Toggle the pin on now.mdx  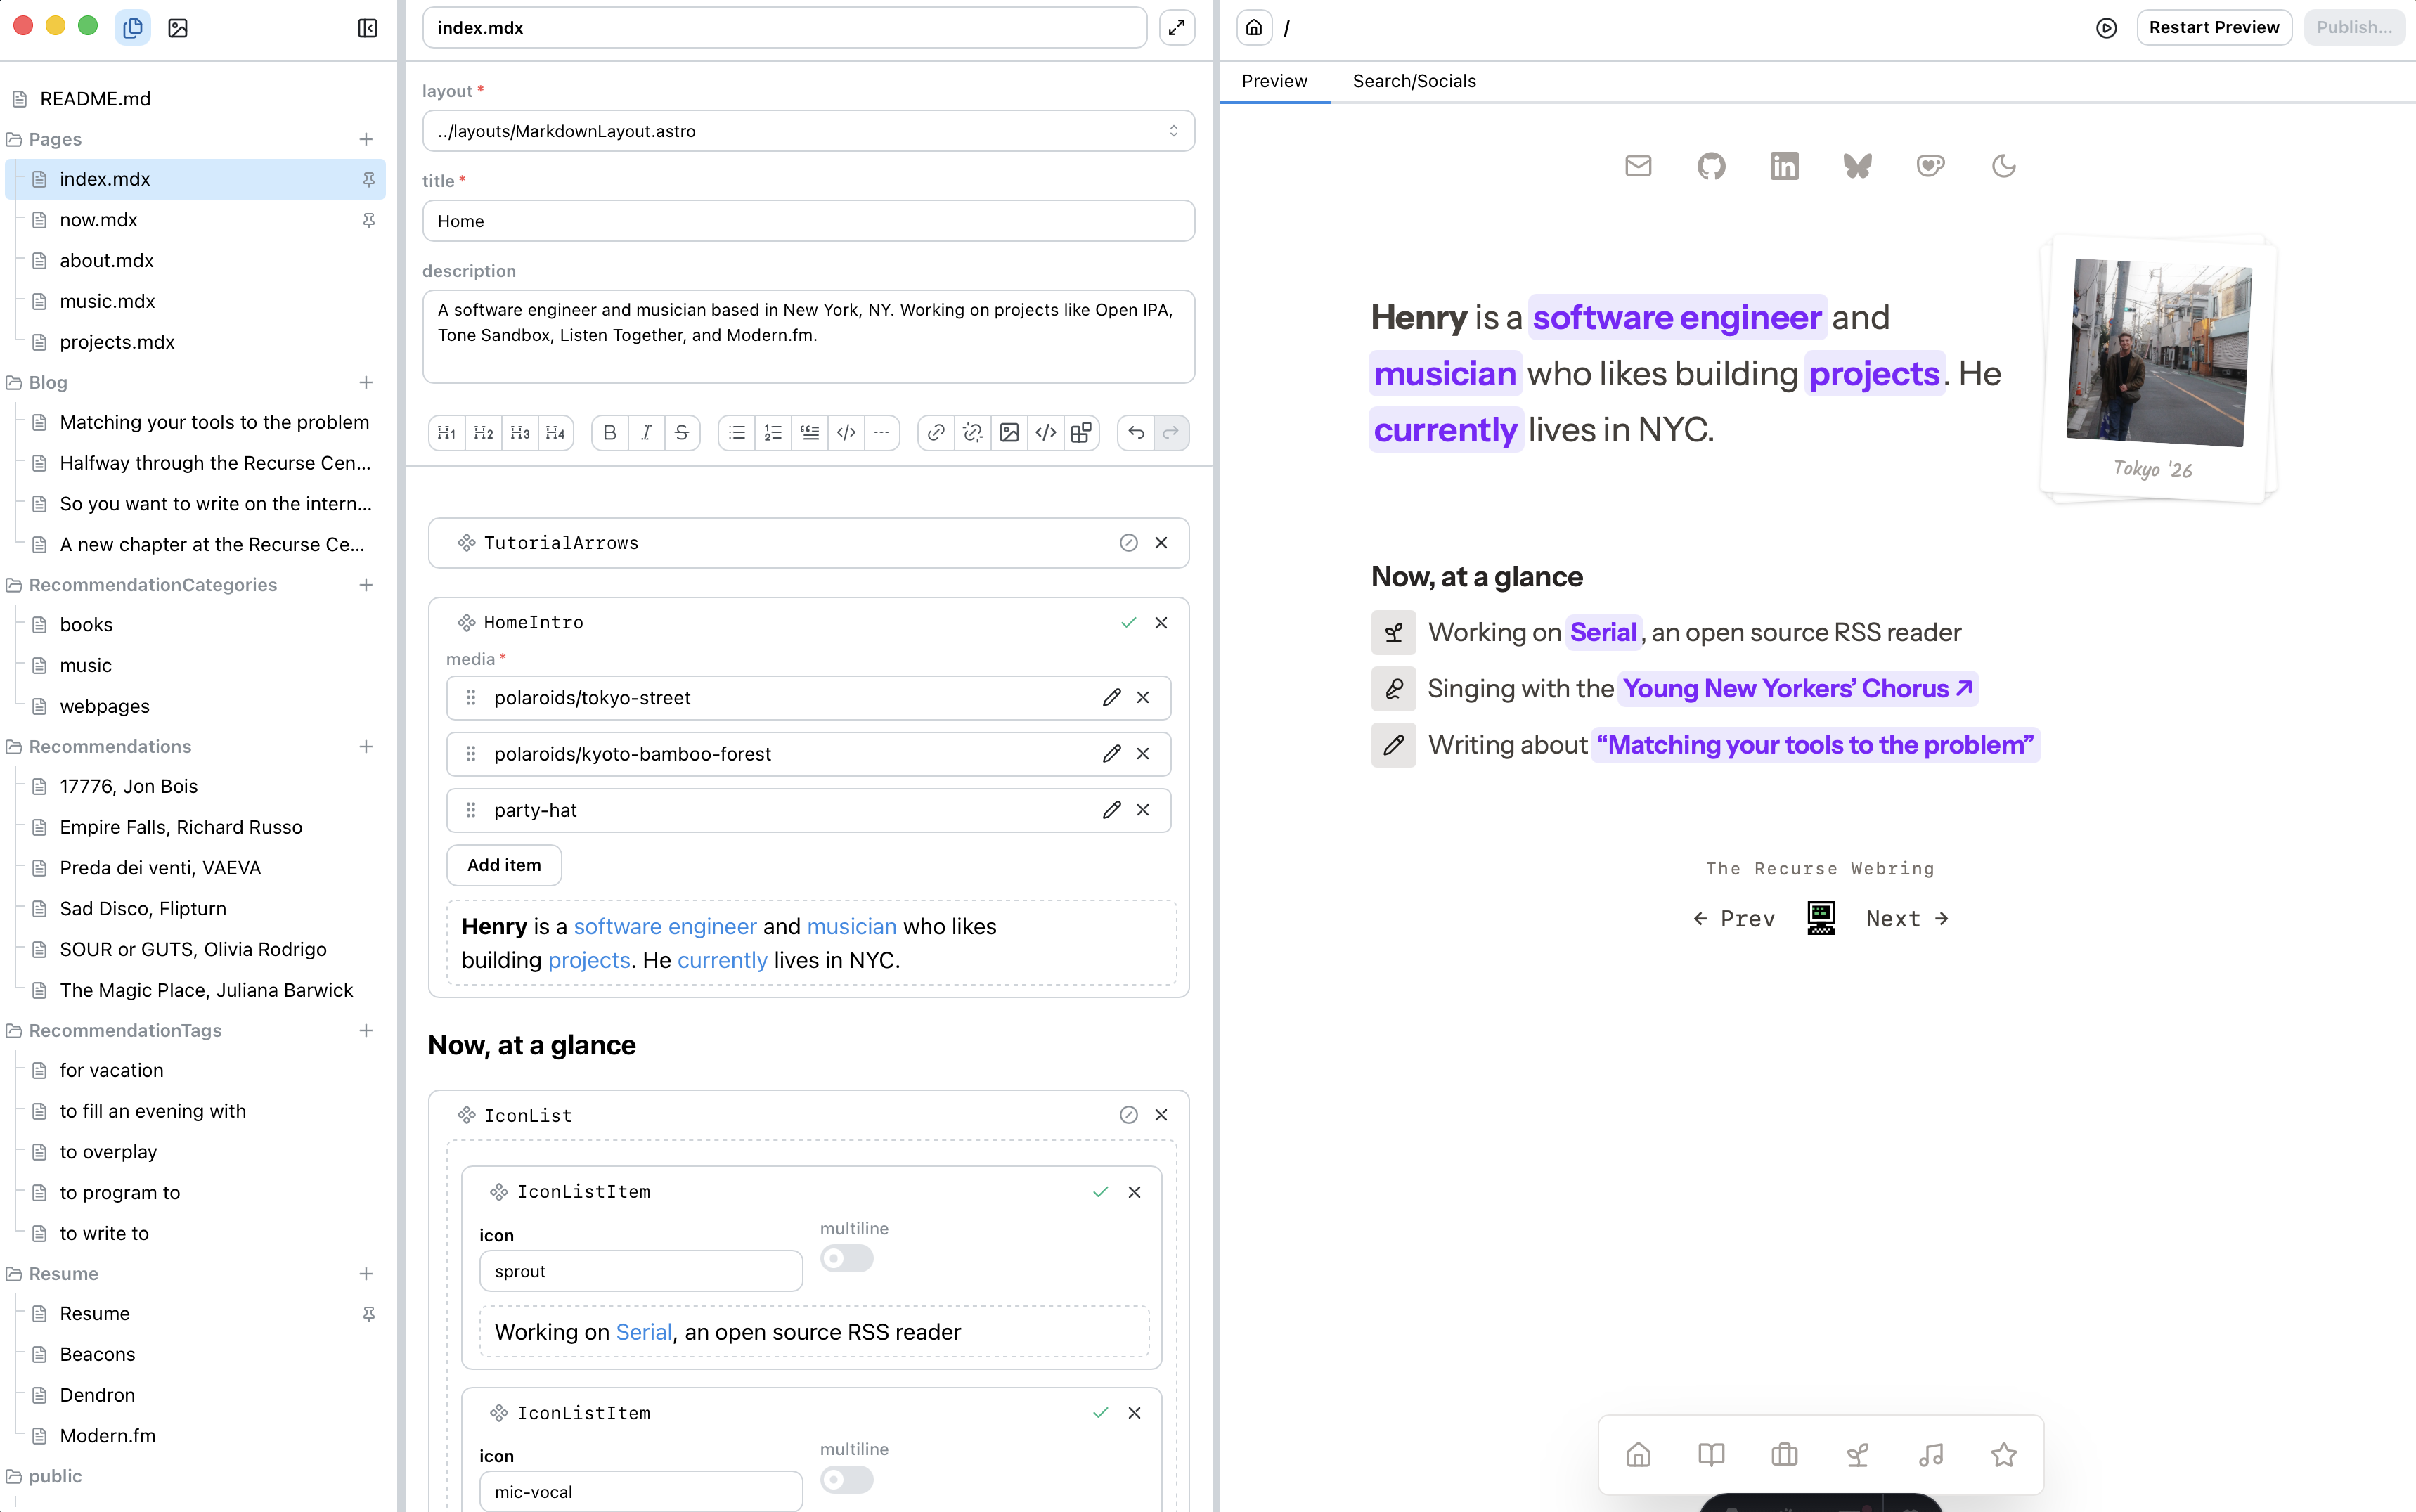pyautogui.click(x=368, y=220)
